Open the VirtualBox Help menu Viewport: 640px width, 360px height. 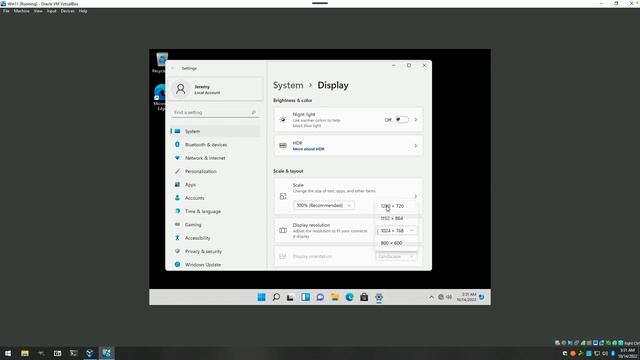83,11
